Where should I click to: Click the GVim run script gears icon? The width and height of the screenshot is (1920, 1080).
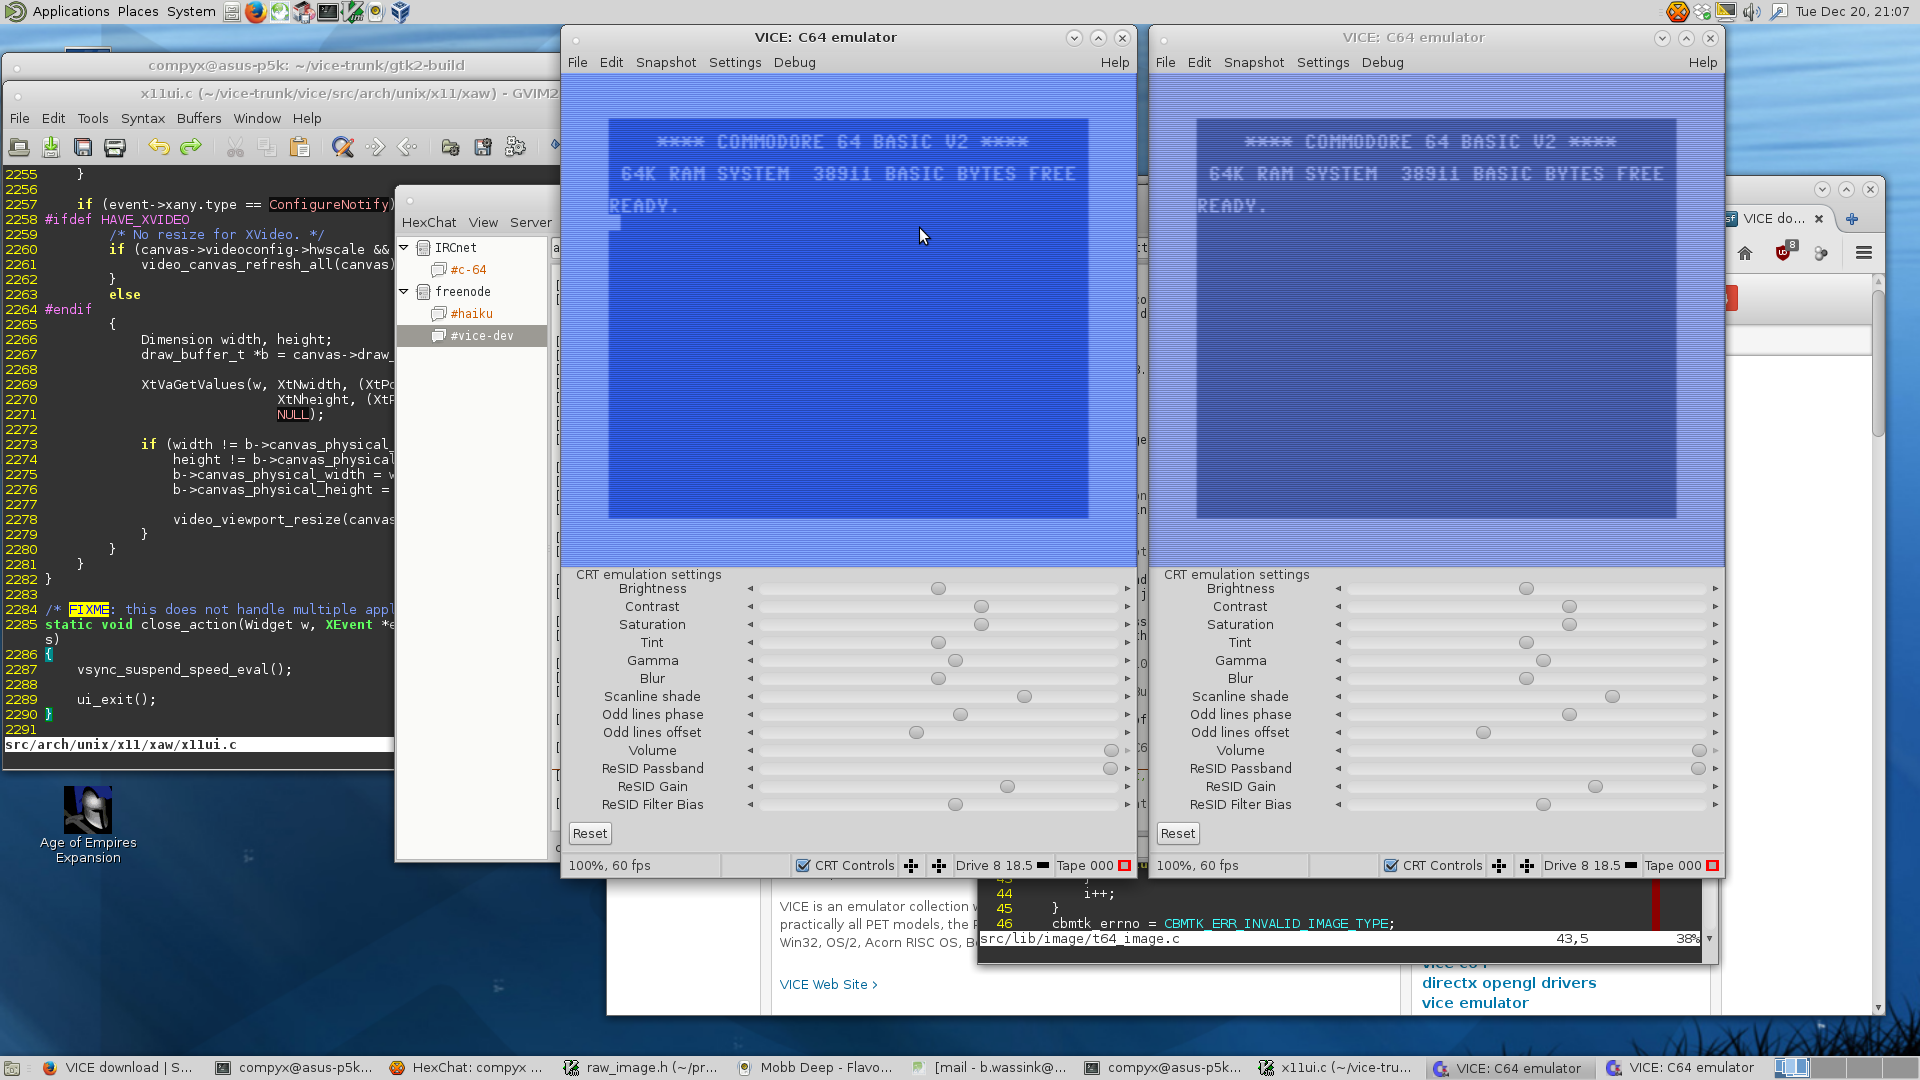point(515,148)
